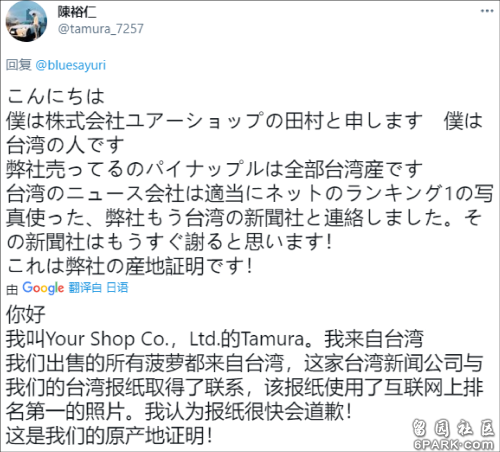Click the 6PARK.com watermark text

click(454, 445)
